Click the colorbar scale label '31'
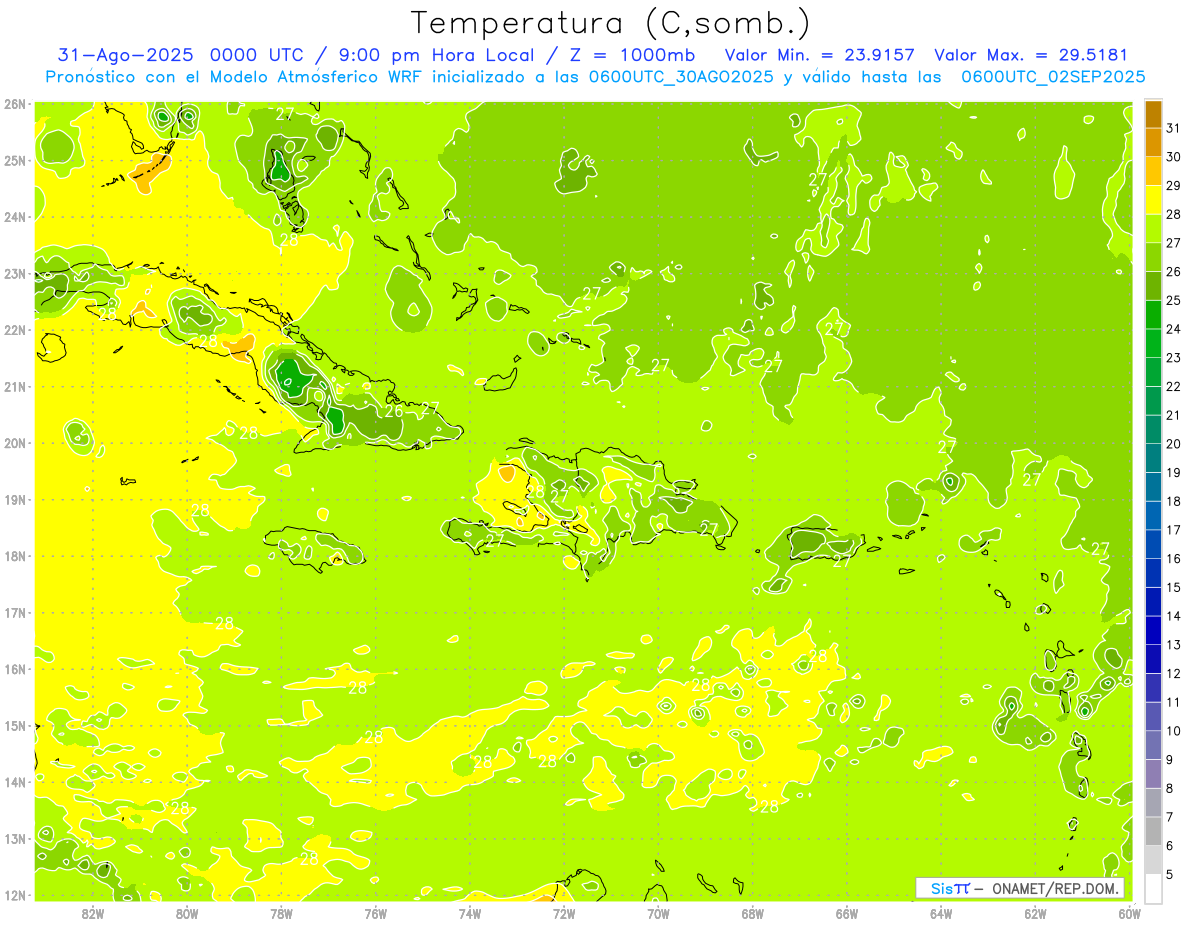The height and width of the screenshot is (927, 1200). tap(1174, 128)
